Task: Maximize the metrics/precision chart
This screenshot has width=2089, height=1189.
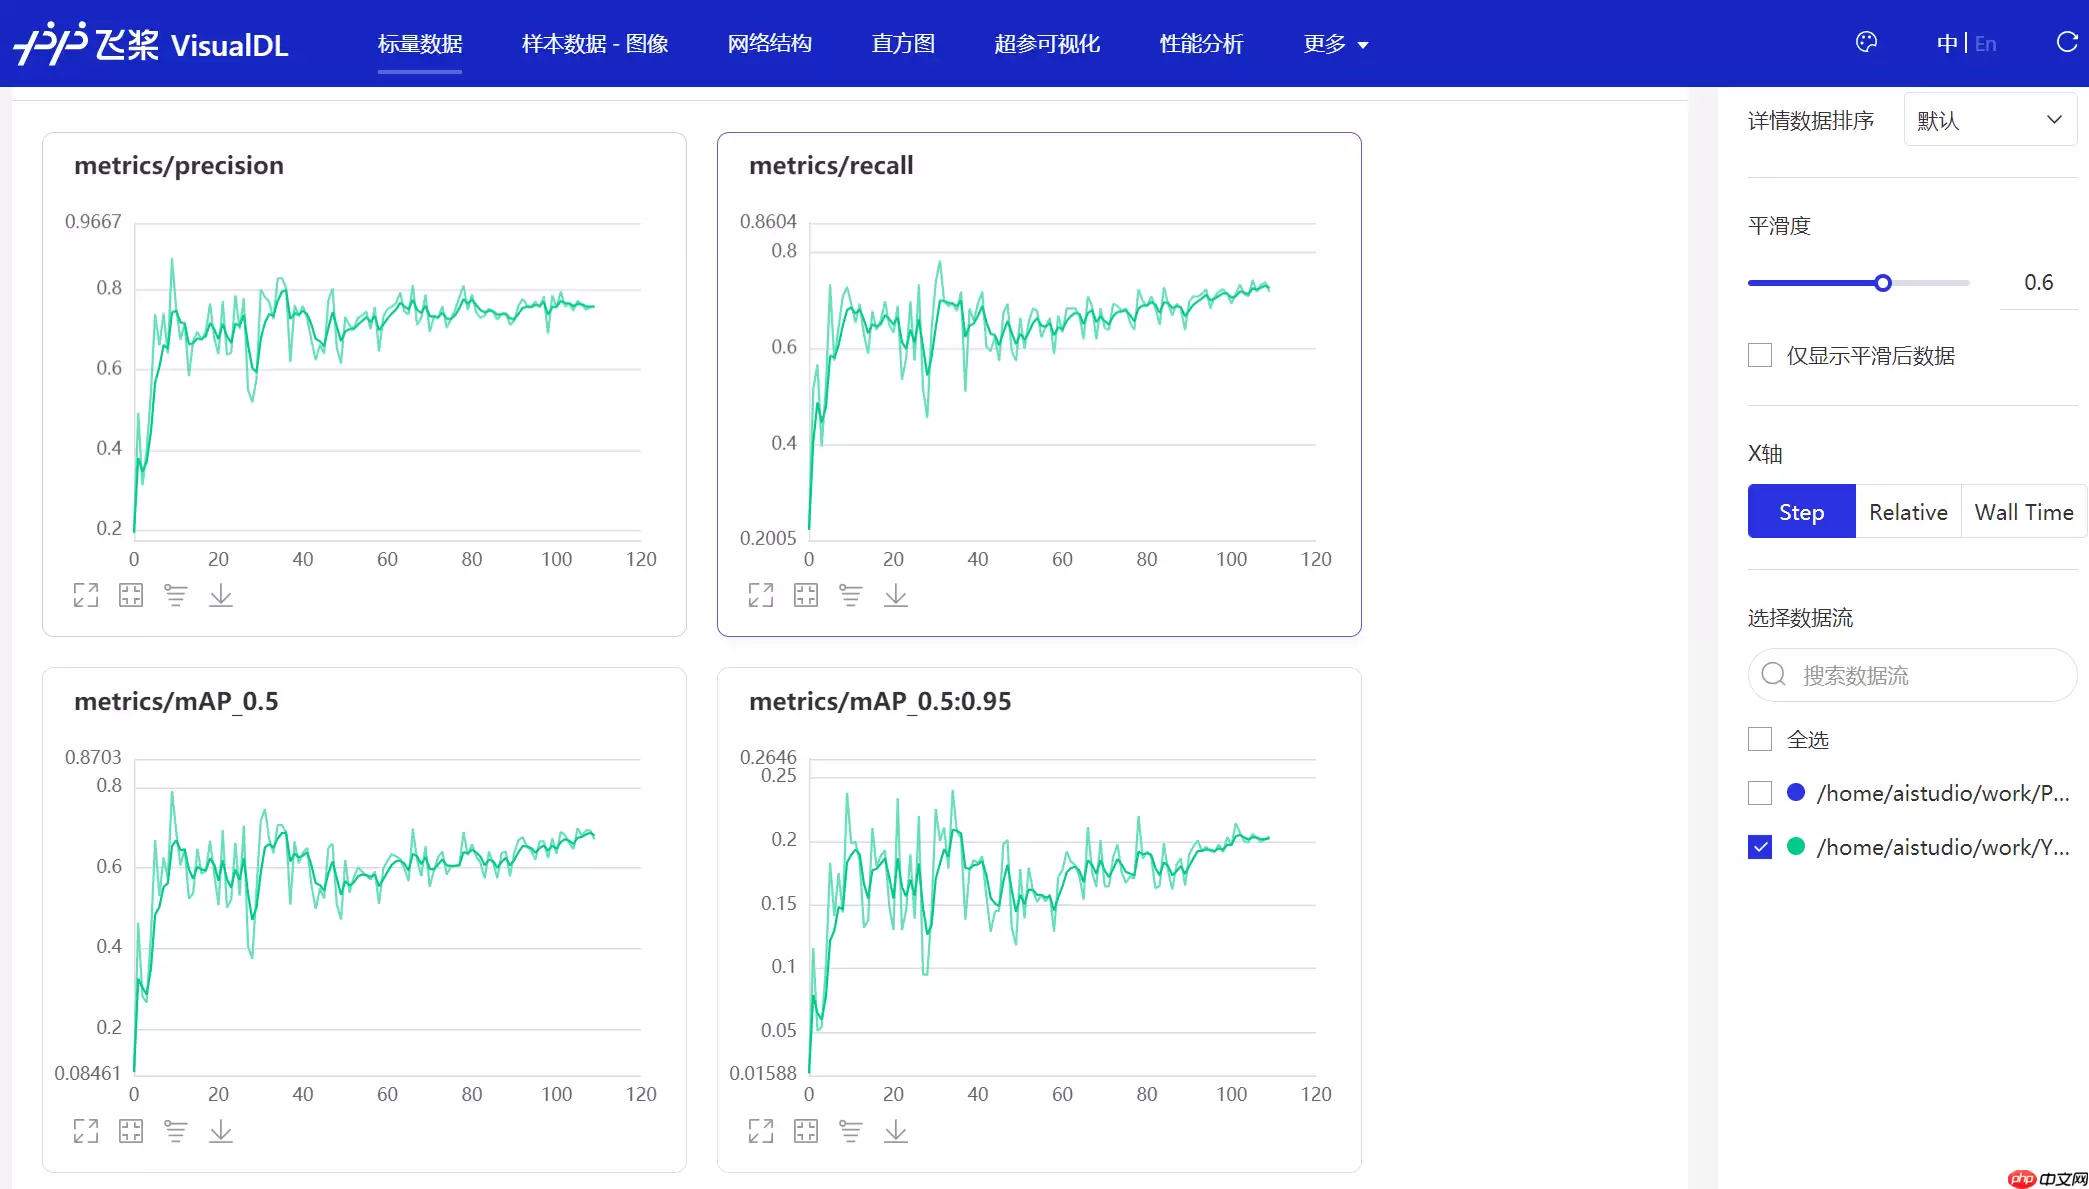Action: point(86,594)
